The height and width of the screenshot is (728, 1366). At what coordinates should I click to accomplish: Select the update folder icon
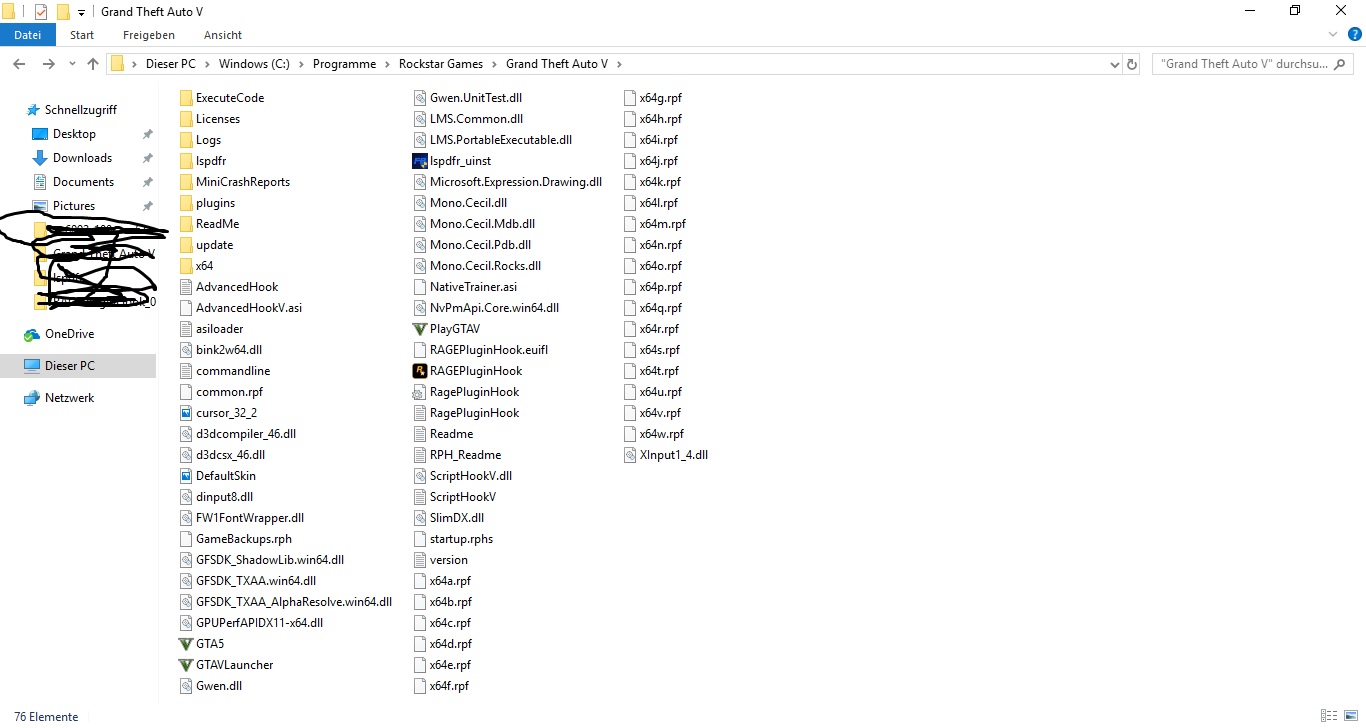point(185,245)
